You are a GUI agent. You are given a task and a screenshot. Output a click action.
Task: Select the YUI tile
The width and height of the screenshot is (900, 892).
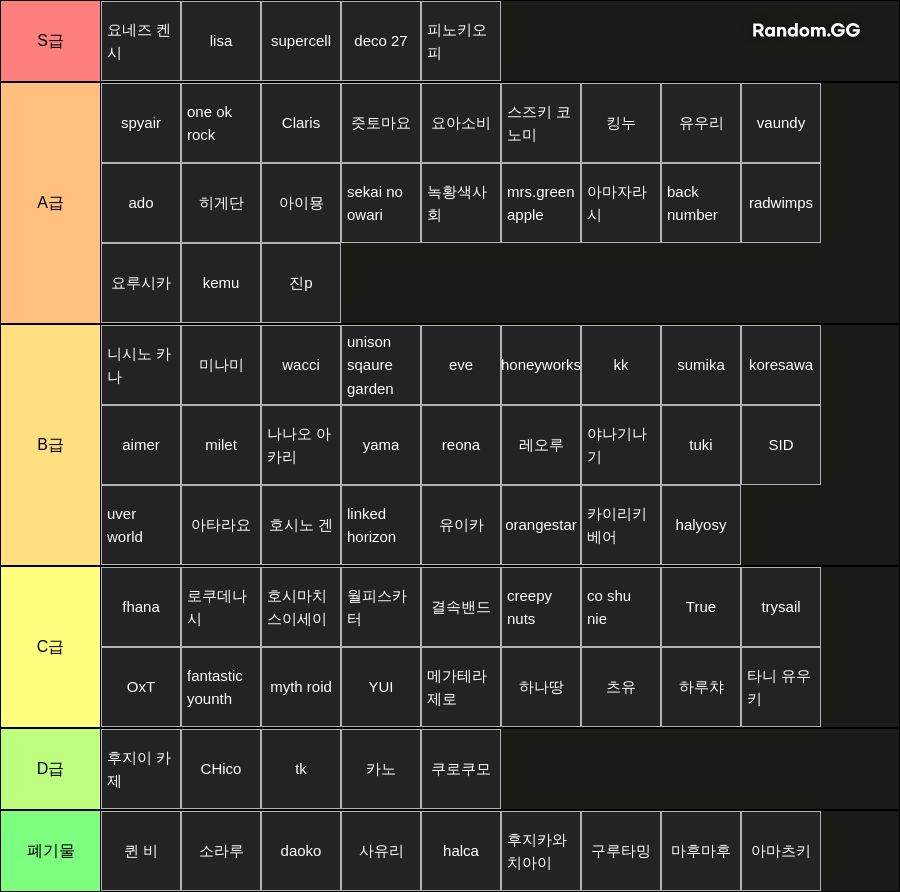pyautogui.click(x=381, y=687)
